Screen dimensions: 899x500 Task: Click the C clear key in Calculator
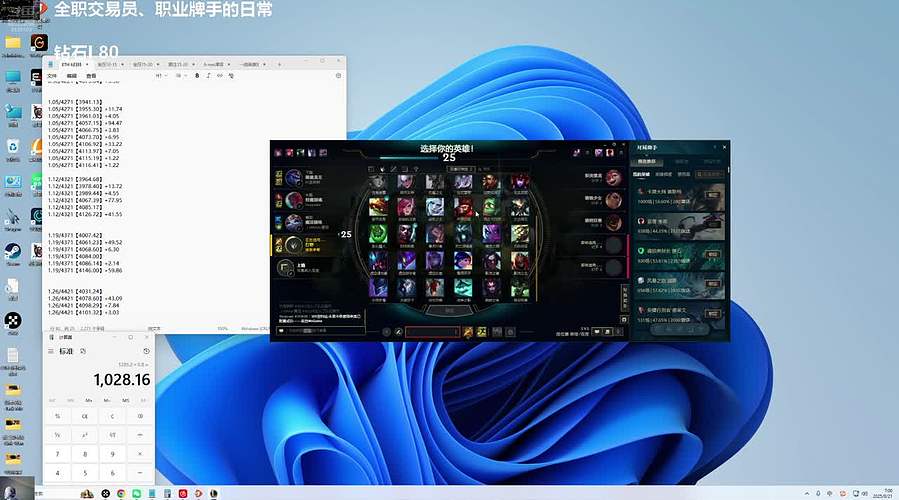112,416
